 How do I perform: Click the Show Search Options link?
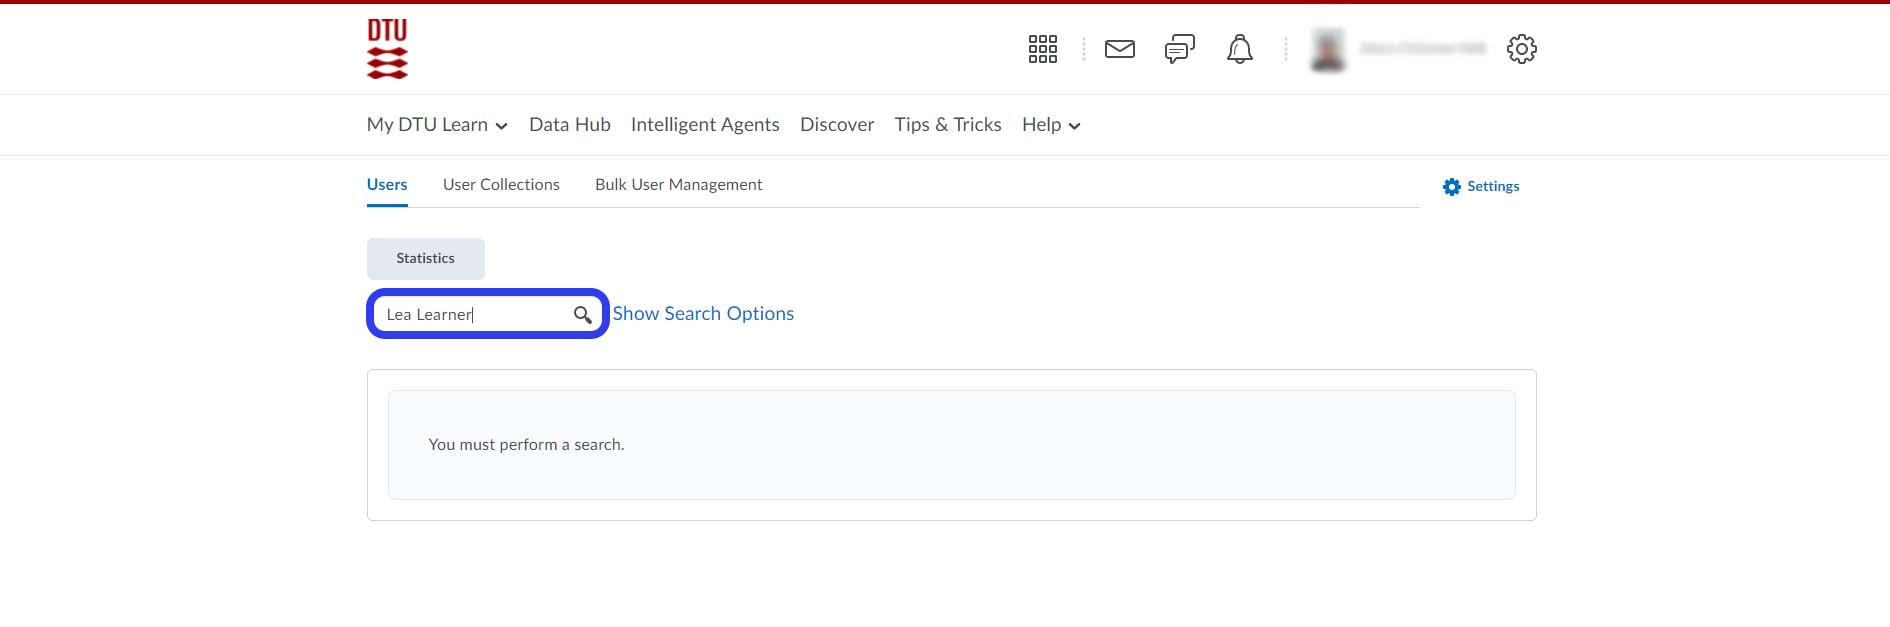(703, 314)
